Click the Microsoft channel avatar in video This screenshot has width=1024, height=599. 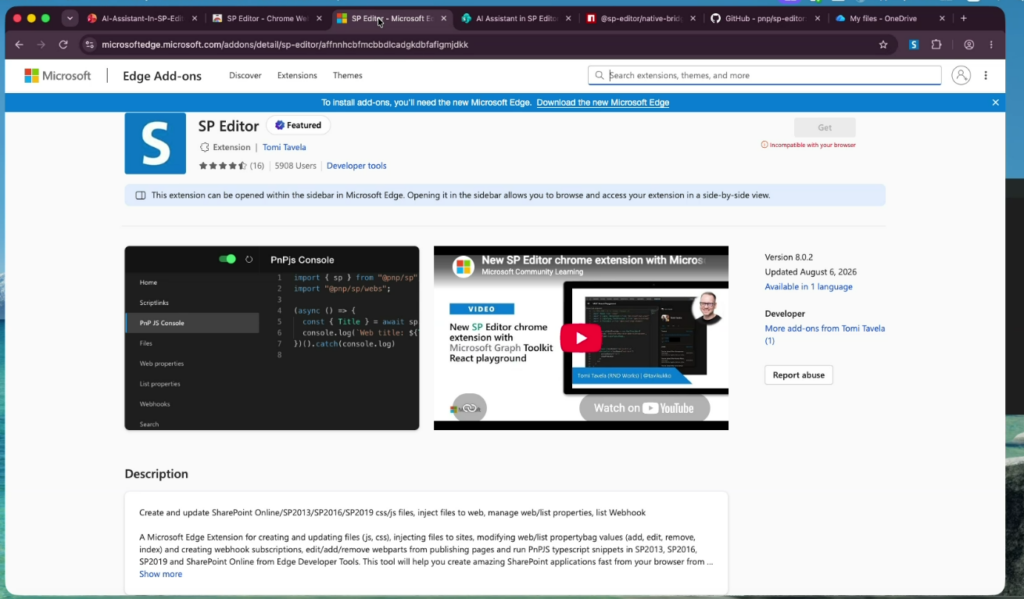click(463, 266)
